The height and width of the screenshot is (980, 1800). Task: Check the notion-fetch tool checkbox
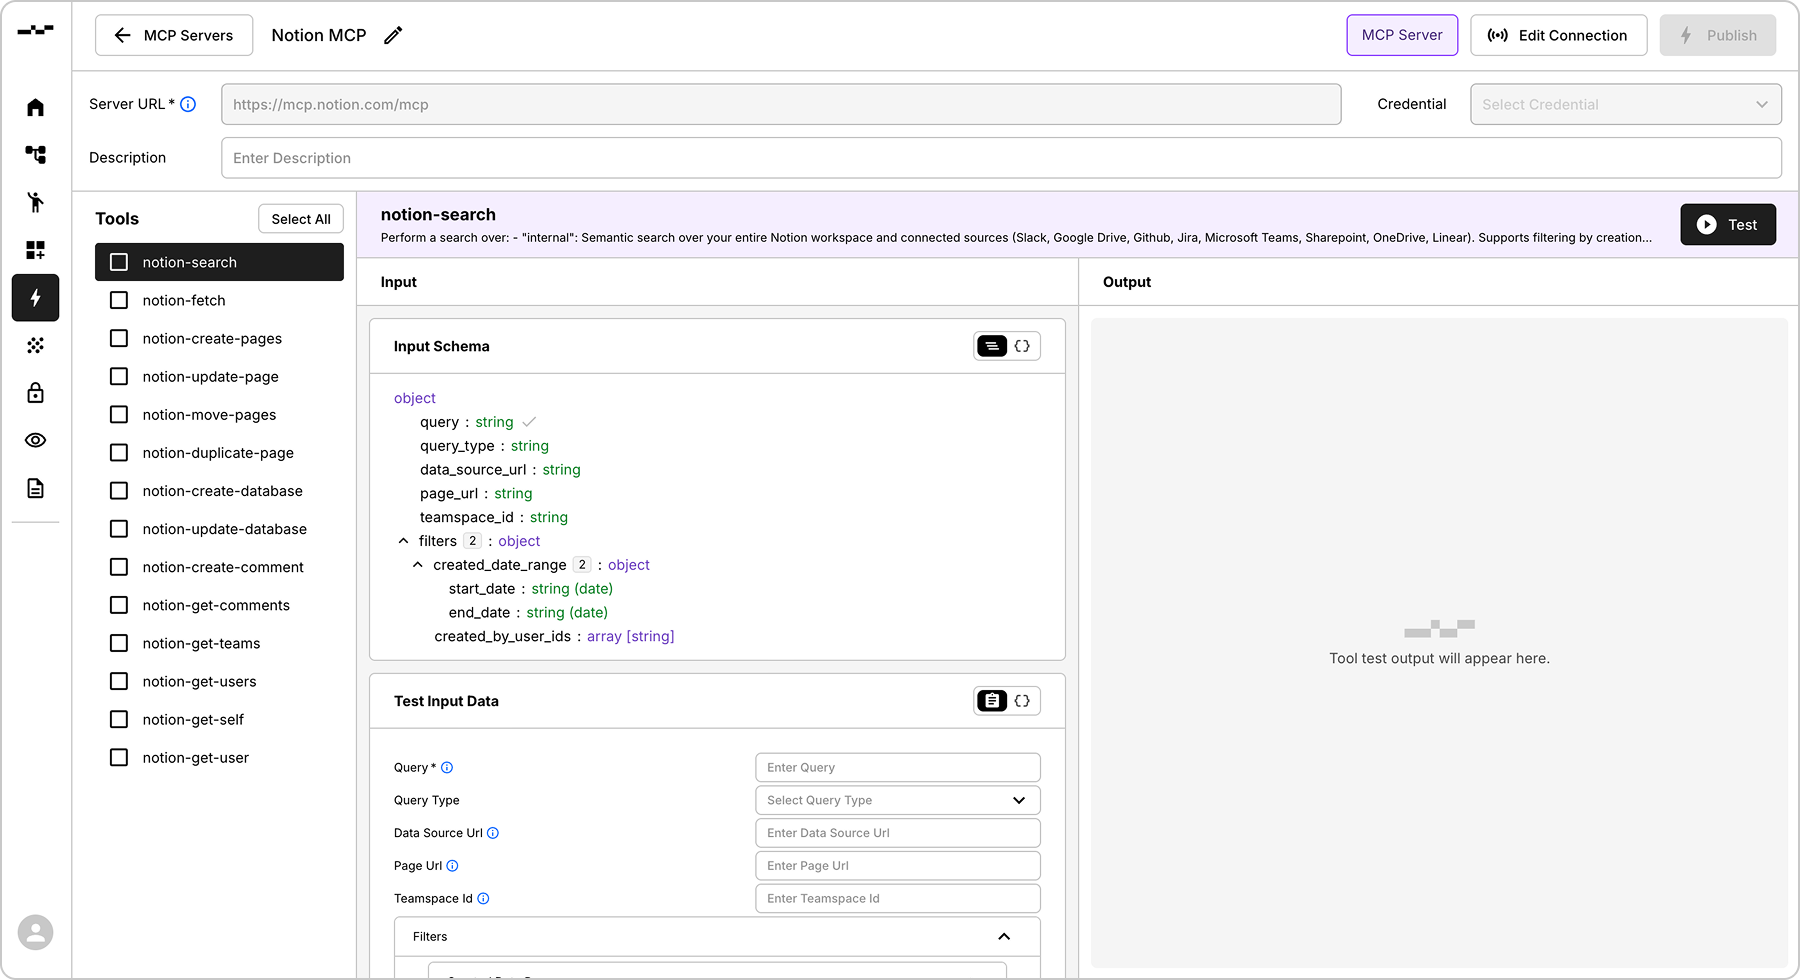[x=119, y=300]
